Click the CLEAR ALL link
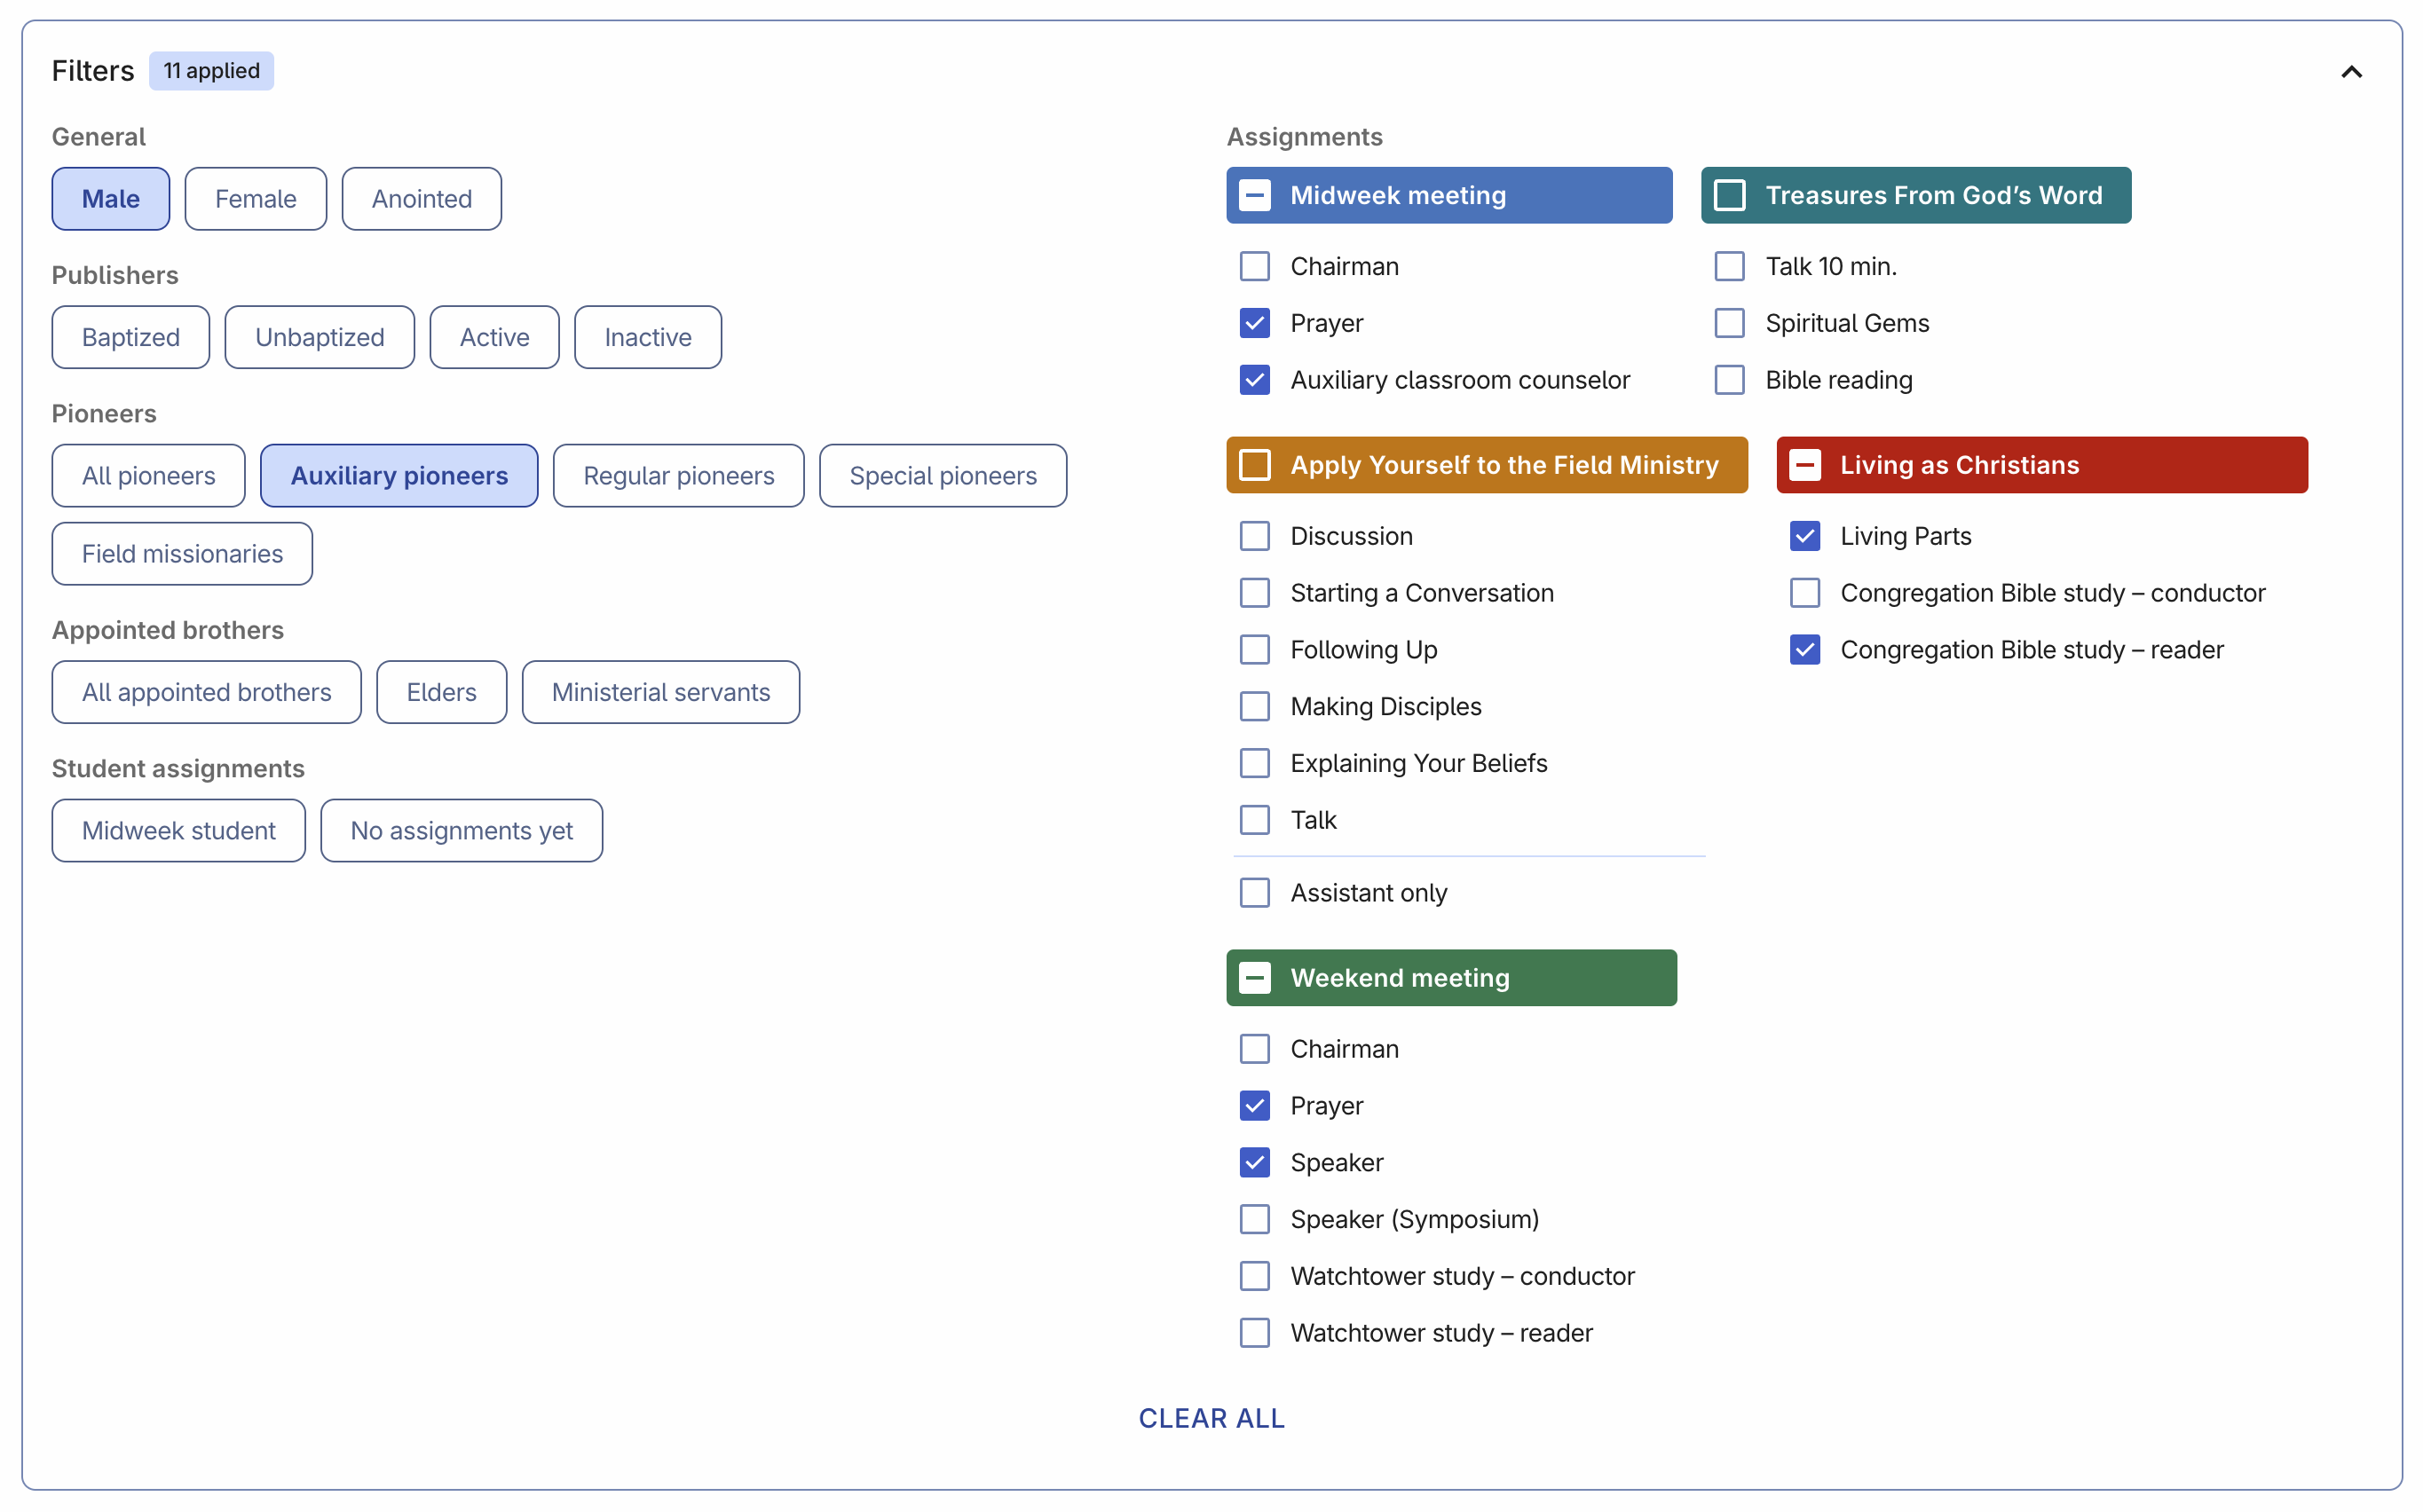2423x1512 pixels. pos(1211,1418)
